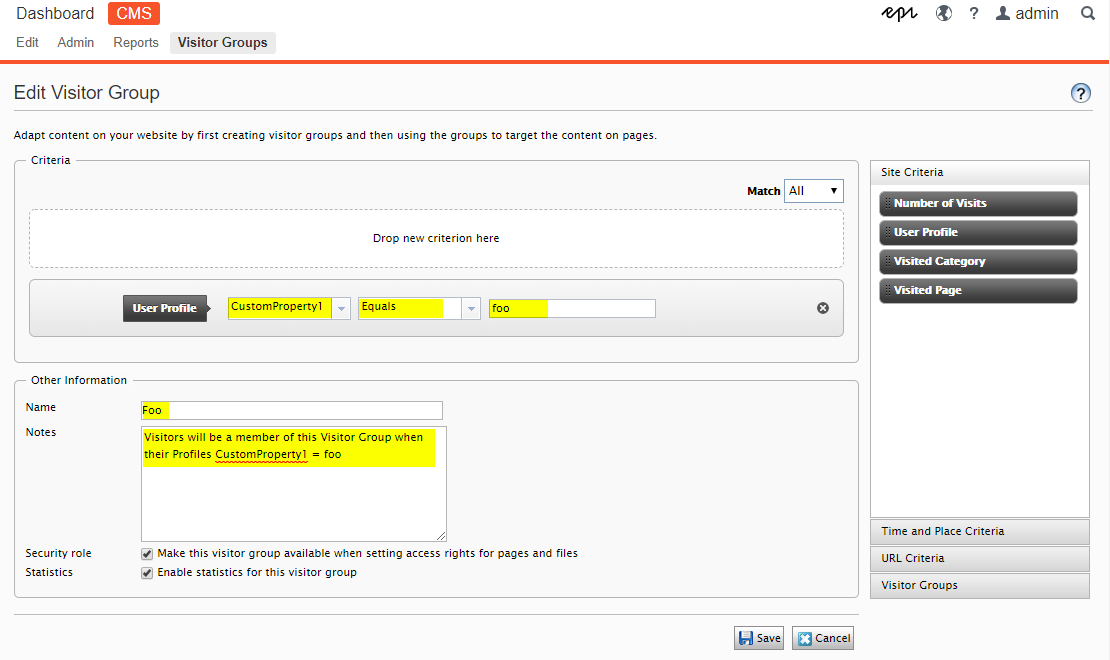Expand the URL Criteria panel
The width and height of the screenshot is (1110, 660).
tap(979, 558)
